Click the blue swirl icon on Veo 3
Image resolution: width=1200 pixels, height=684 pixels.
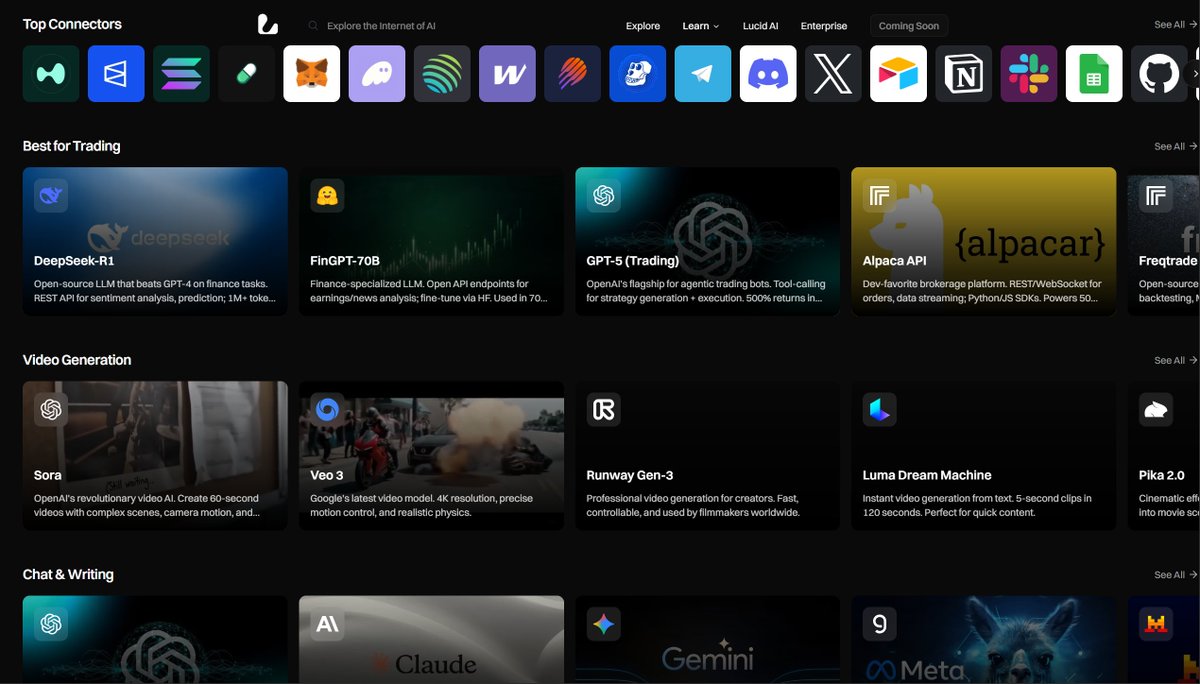coord(327,410)
